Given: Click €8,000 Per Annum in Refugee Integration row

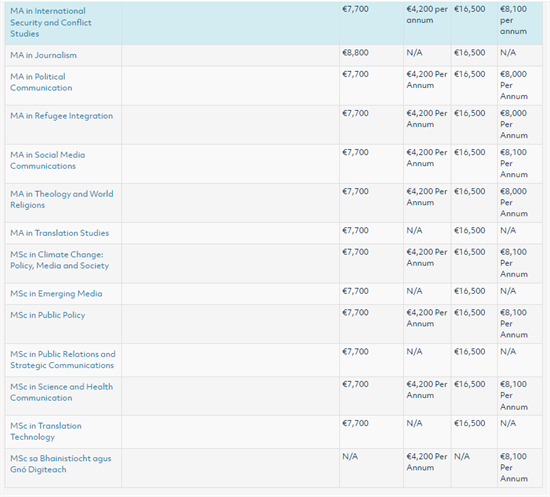Looking at the screenshot, I should tap(514, 124).
